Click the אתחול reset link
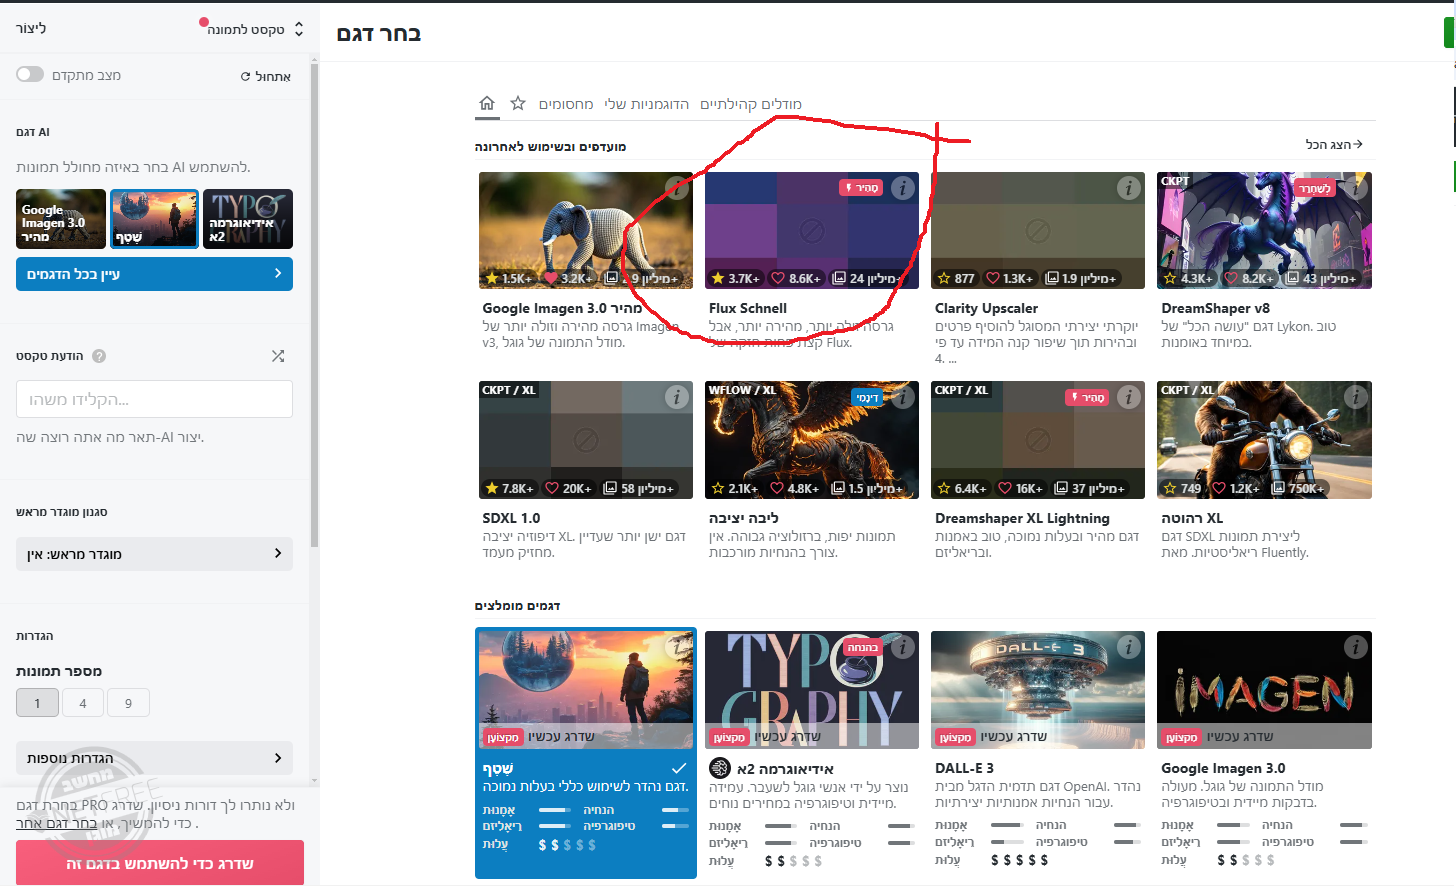This screenshot has height=886, width=1456. (266, 77)
